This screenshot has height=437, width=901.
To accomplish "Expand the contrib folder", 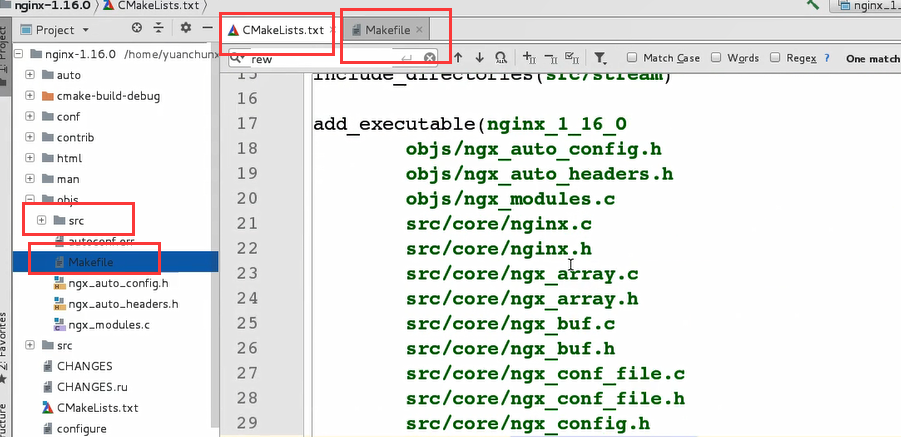I will tap(30, 138).
